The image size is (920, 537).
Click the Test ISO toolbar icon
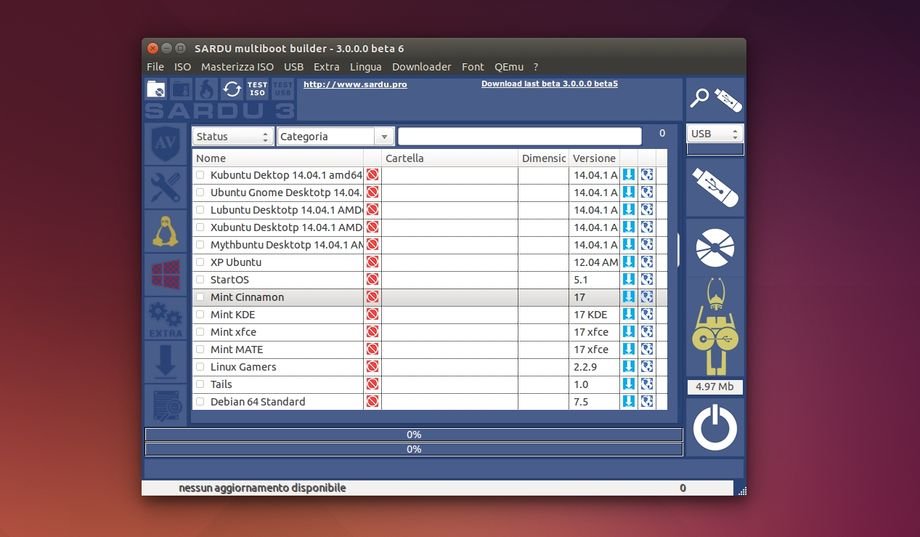coord(257,89)
